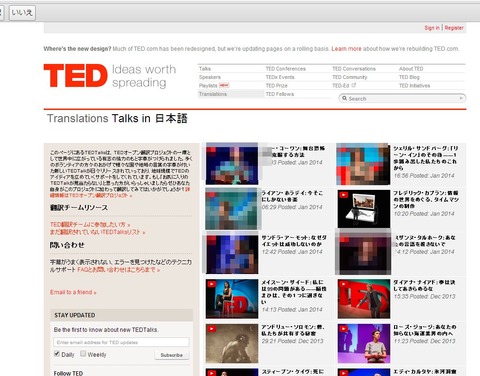Open TED Initiatives
480x376 pixels.
[x=415, y=86]
